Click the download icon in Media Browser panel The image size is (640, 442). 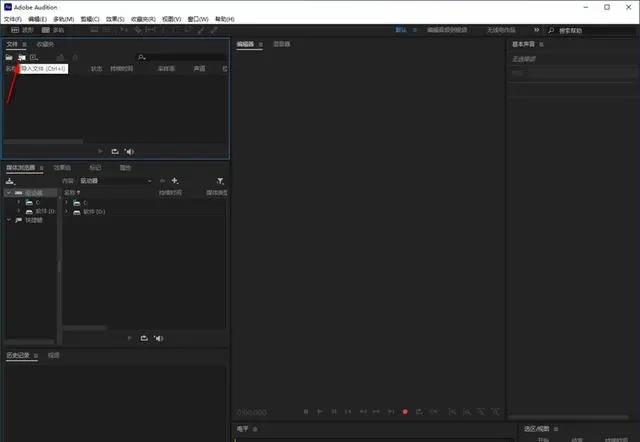point(10,181)
